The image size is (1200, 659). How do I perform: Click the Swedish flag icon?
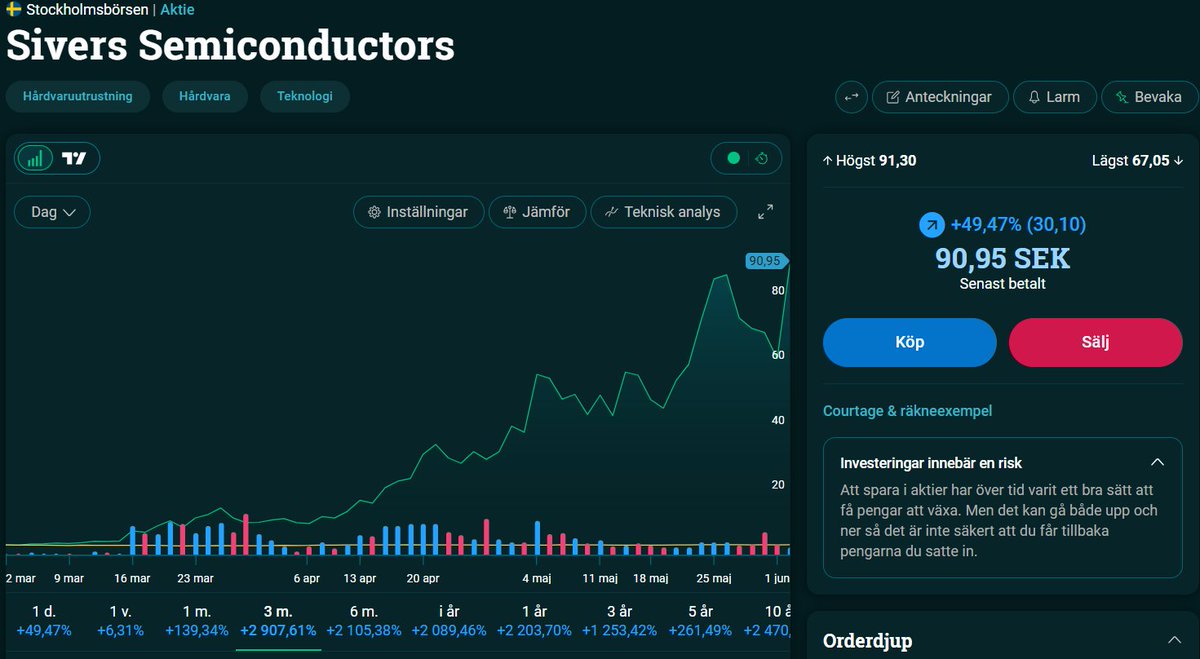(x=14, y=10)
